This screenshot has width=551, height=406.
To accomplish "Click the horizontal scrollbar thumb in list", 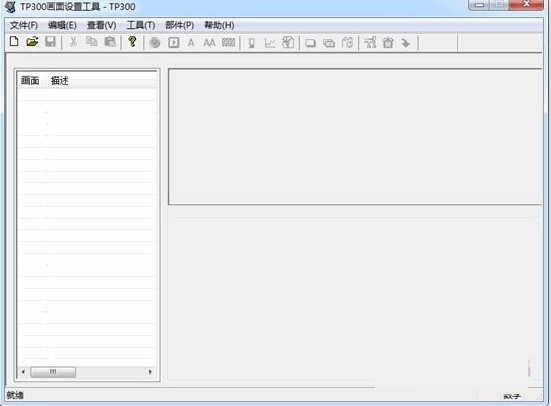I will (53, 372).
